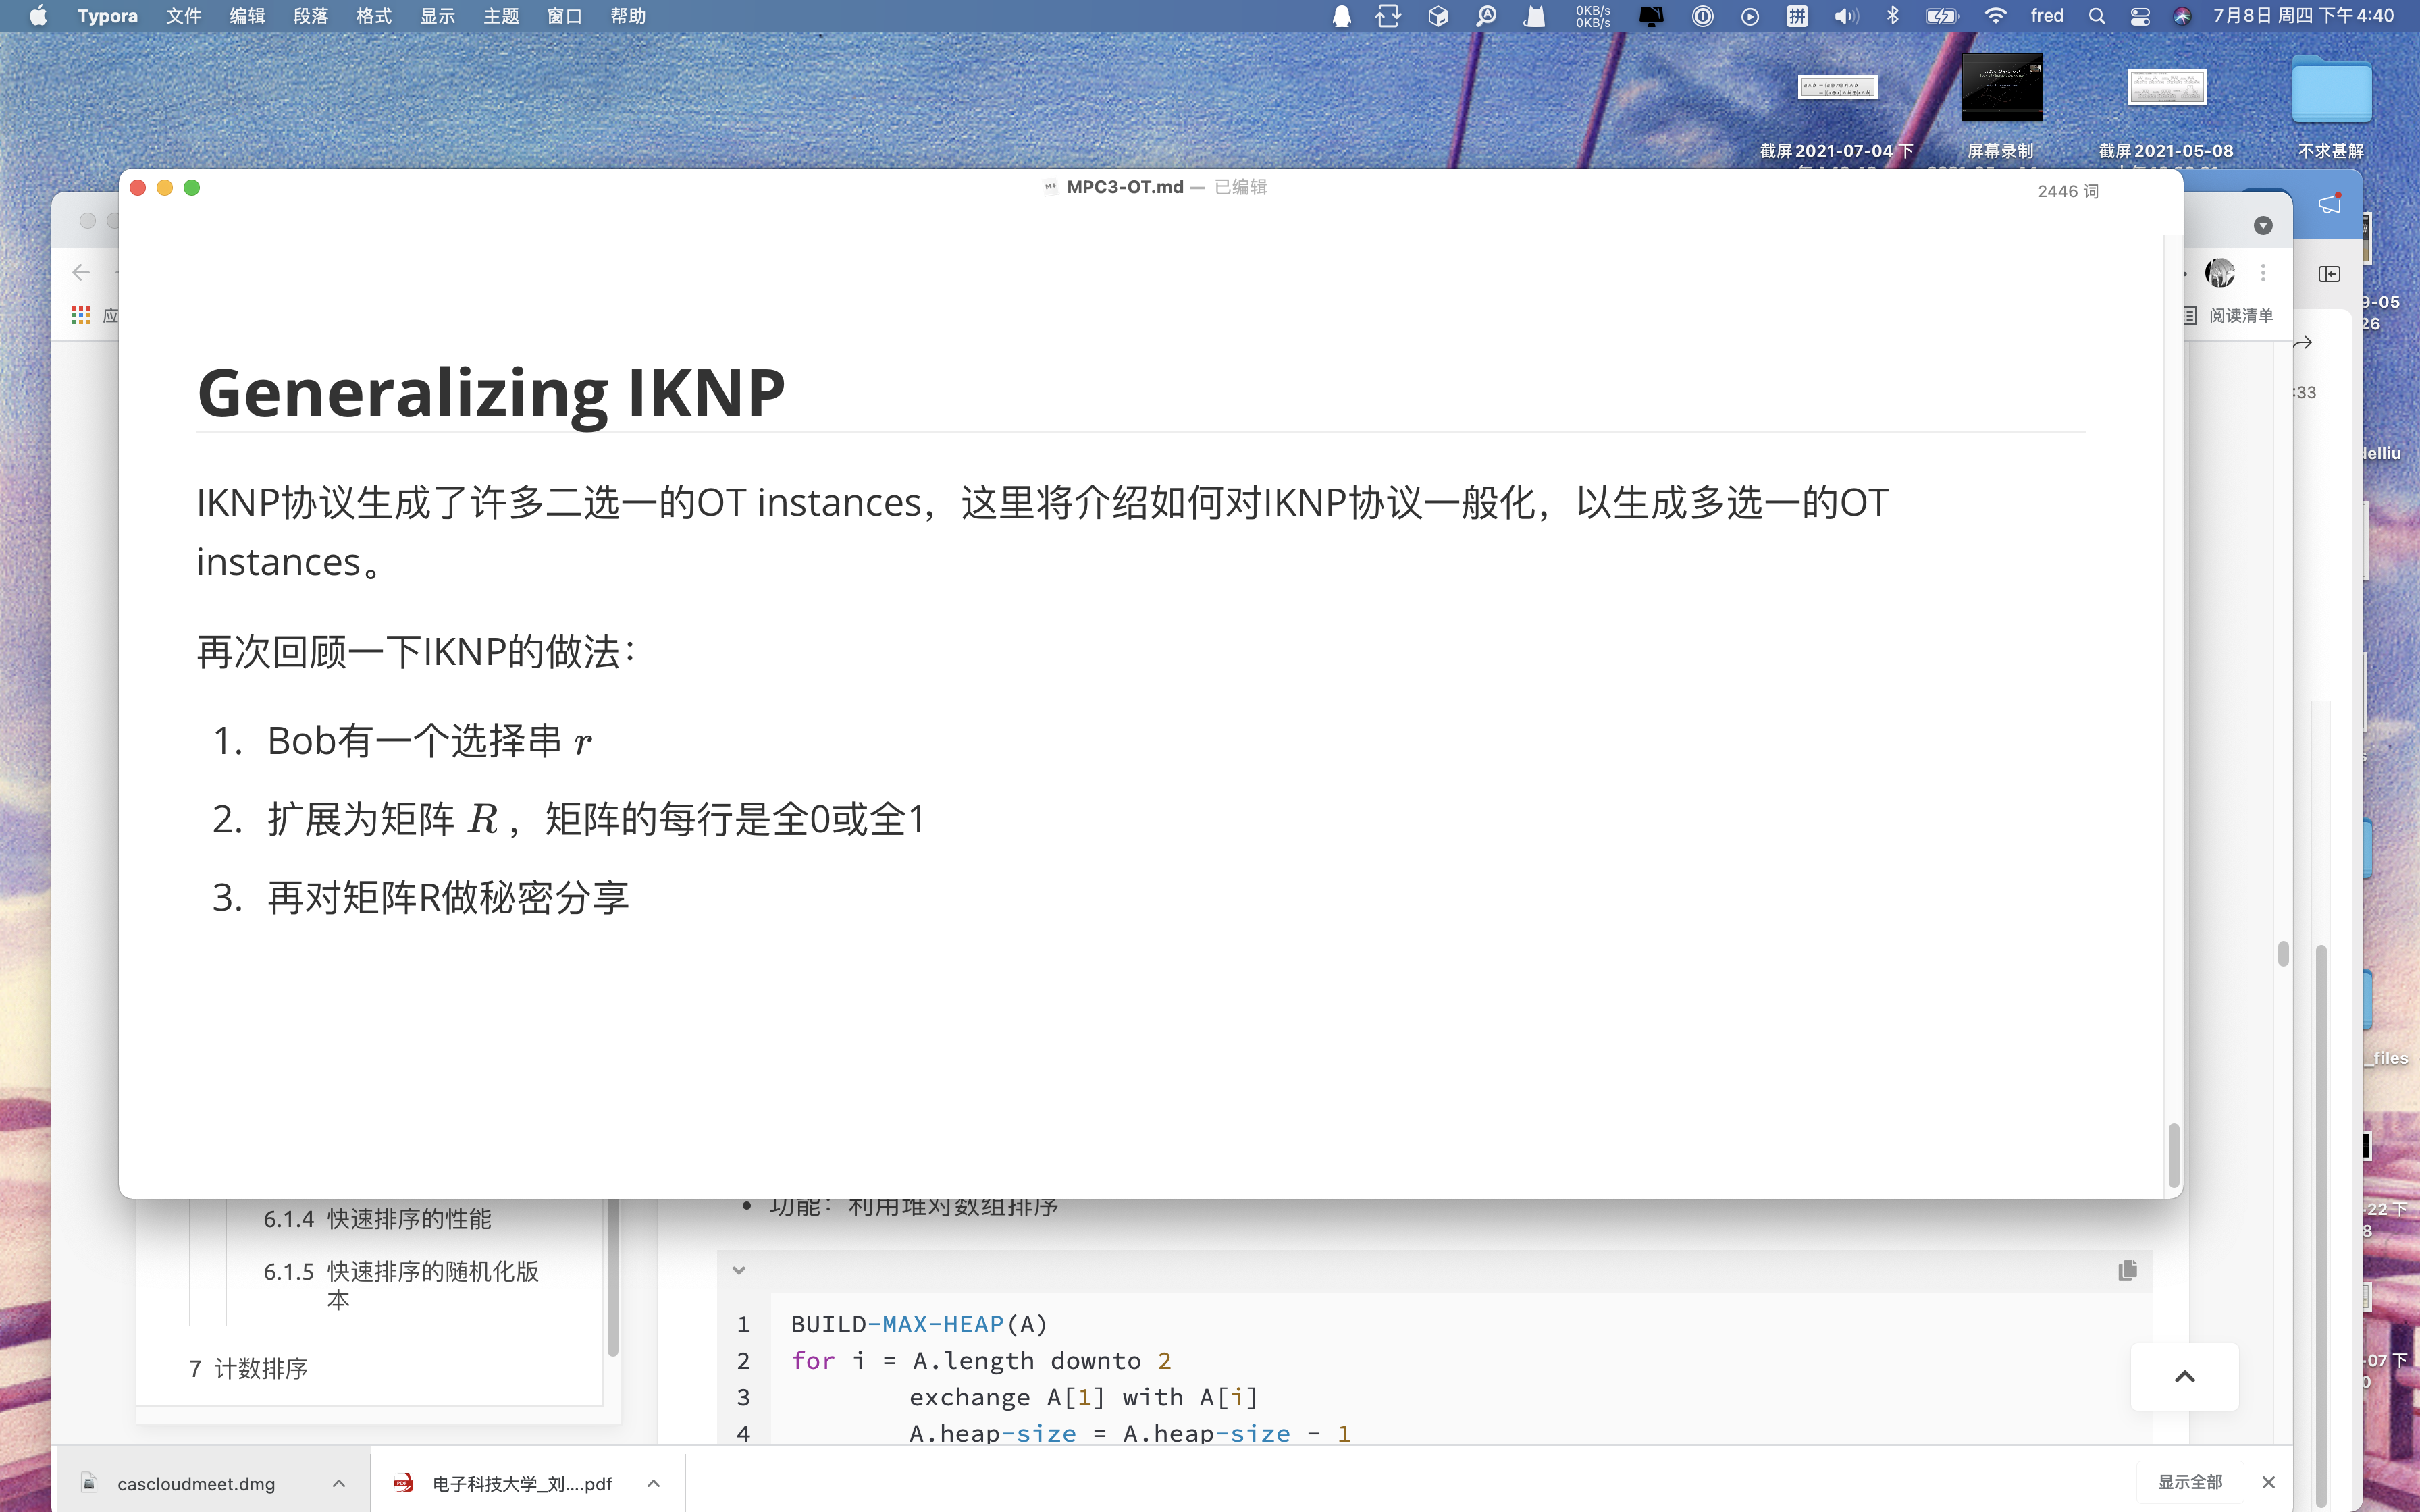Open outline item 6.1.5 快速排序的随机化版本

(x=401, y=1285)
